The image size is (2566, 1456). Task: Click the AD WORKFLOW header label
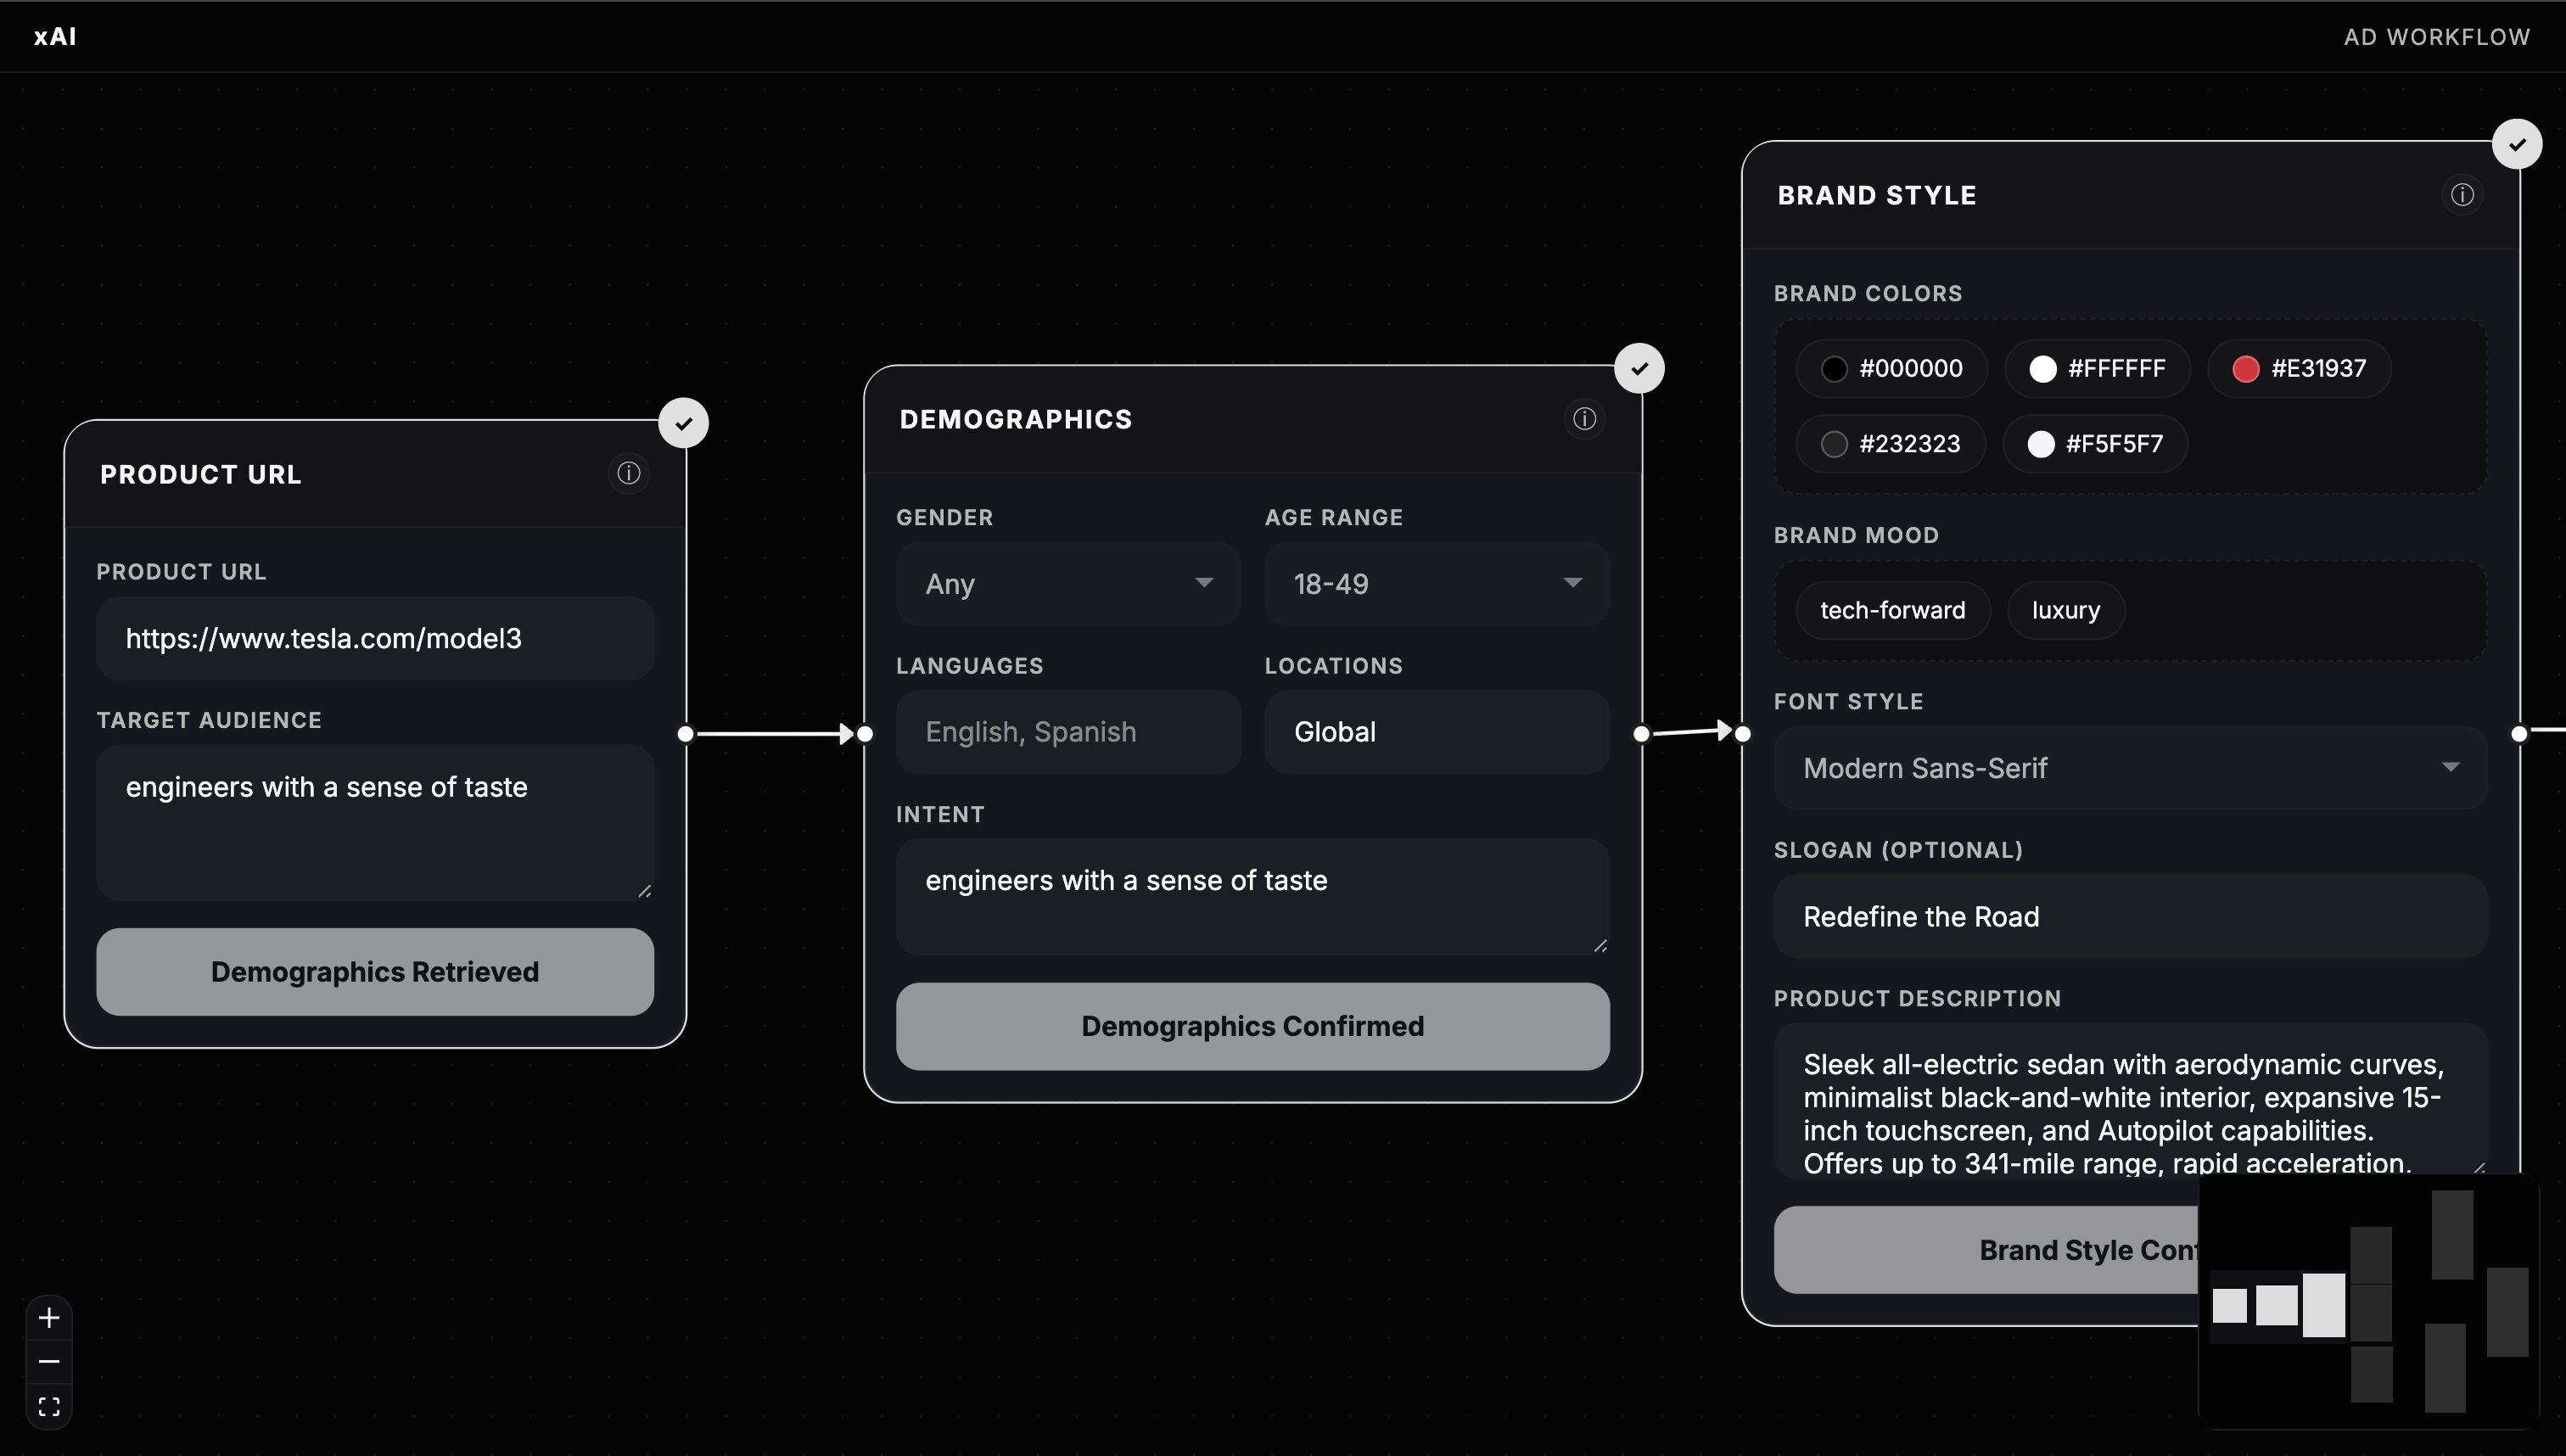click(2436, 37)
